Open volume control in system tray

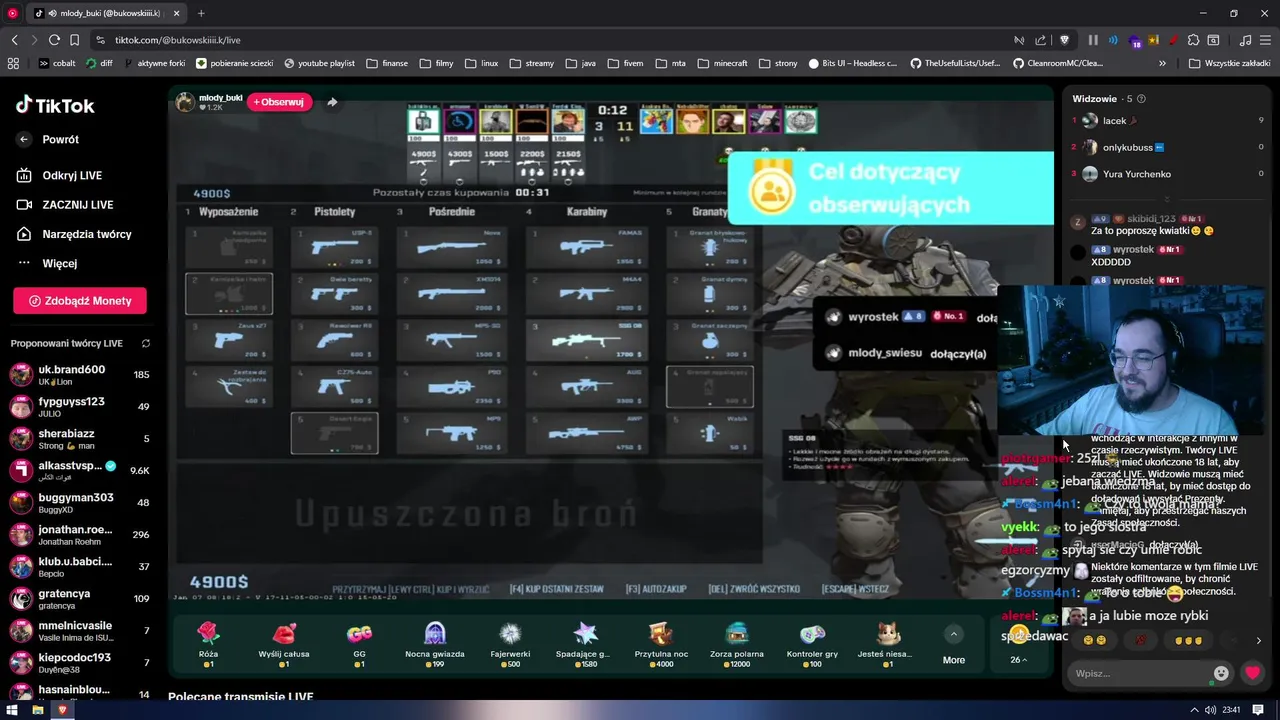tap(1211, 710)
